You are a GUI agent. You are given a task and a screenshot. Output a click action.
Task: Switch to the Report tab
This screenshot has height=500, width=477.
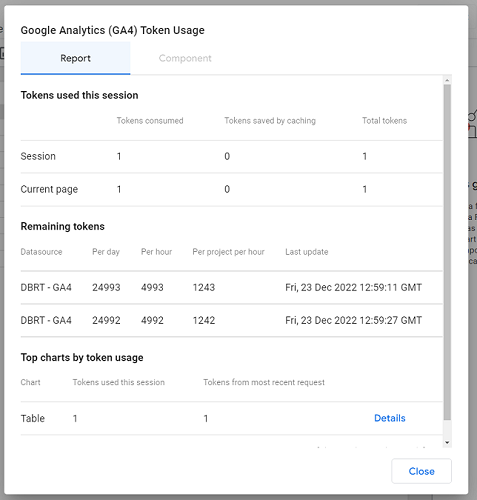pos(75,58)
